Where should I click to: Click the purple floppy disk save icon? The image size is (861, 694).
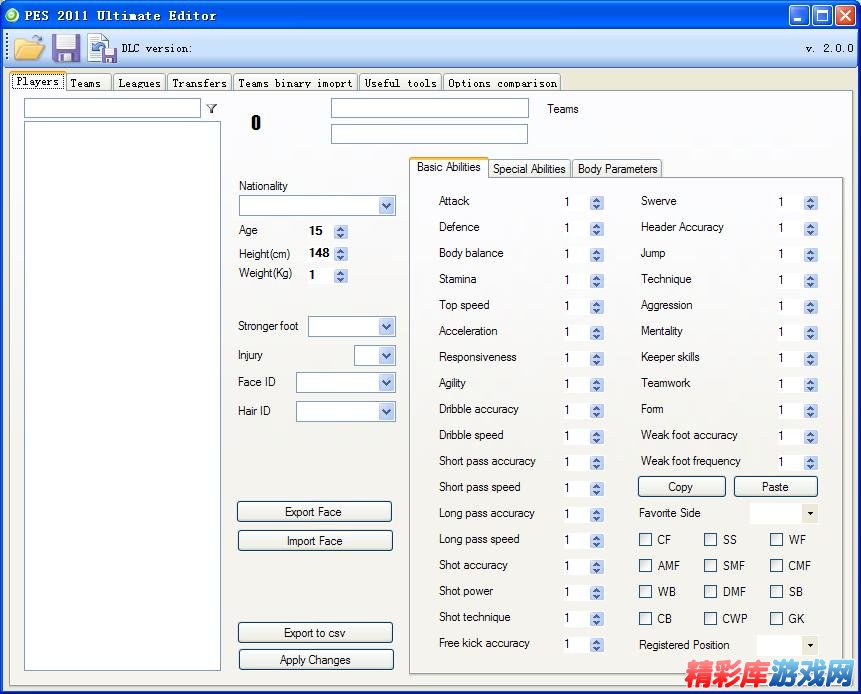tap(66, 48)
